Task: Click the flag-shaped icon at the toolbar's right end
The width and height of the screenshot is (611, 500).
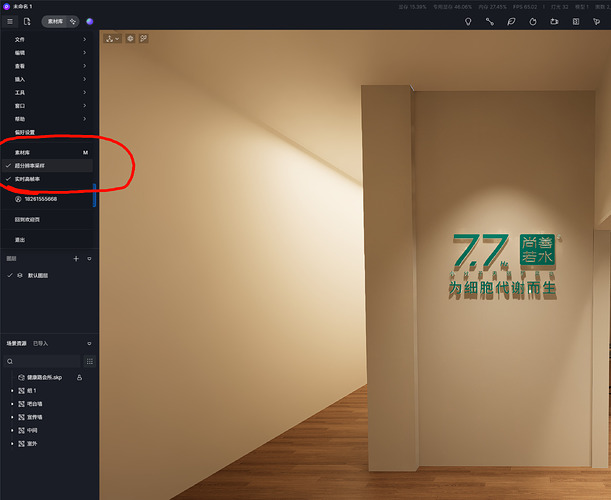Action: point(597,21)
